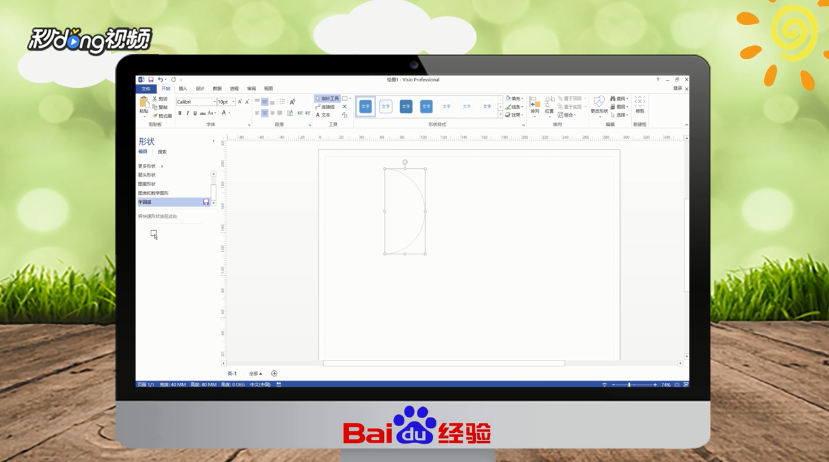Toggle bullet list formatting
This screenshot has width=829, height=462.
point(282,101)
